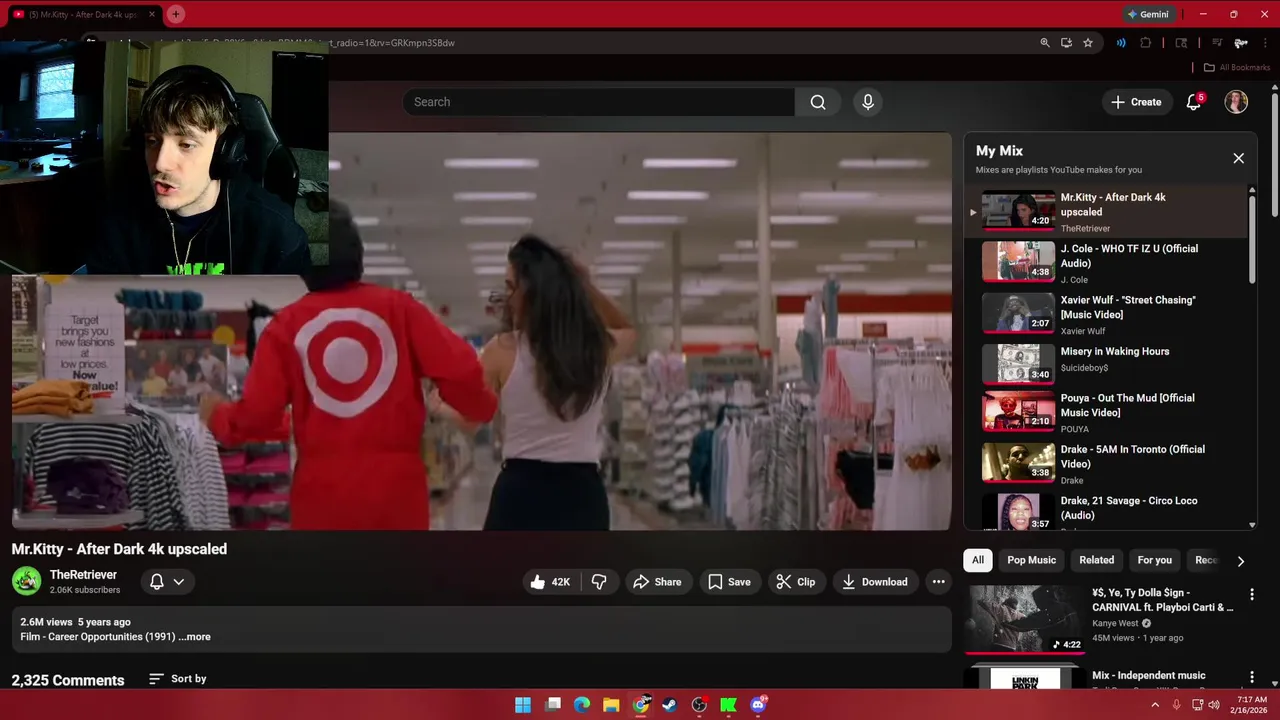Open notification bell dropdown for TheRetriever

point(167,582)
